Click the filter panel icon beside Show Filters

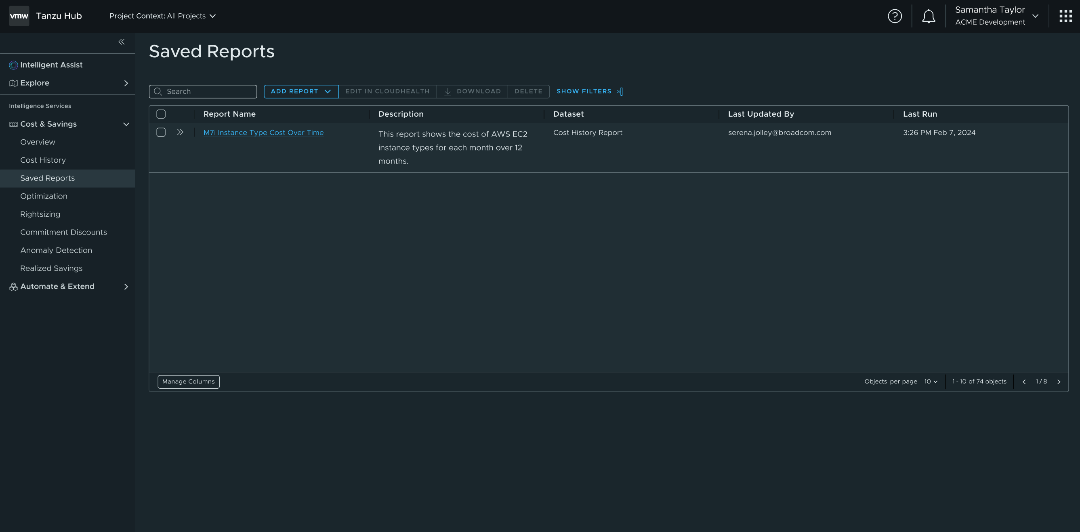(620, 92)
